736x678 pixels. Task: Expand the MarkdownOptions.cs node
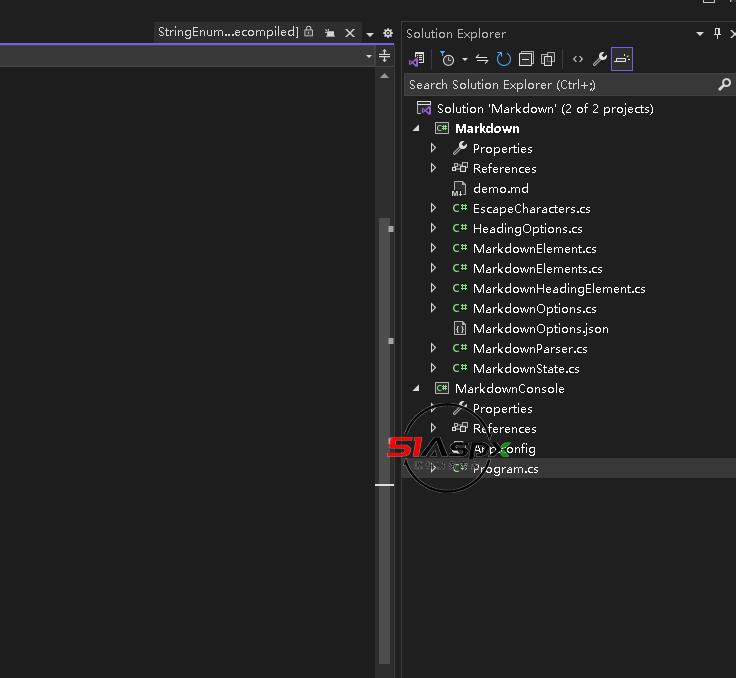click(x=433, y=308)
